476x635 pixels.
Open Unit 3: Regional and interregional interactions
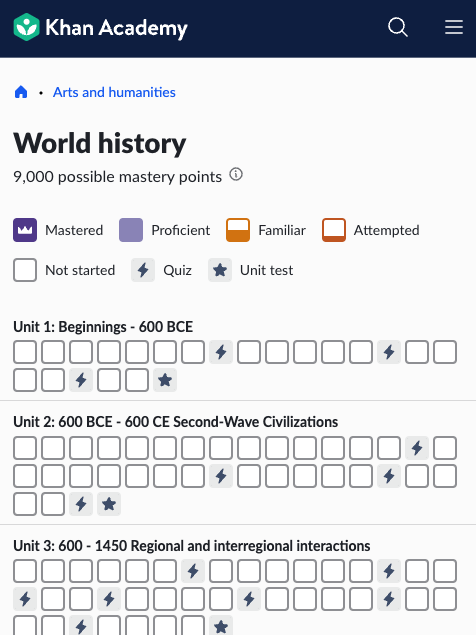tap(192, 546)
